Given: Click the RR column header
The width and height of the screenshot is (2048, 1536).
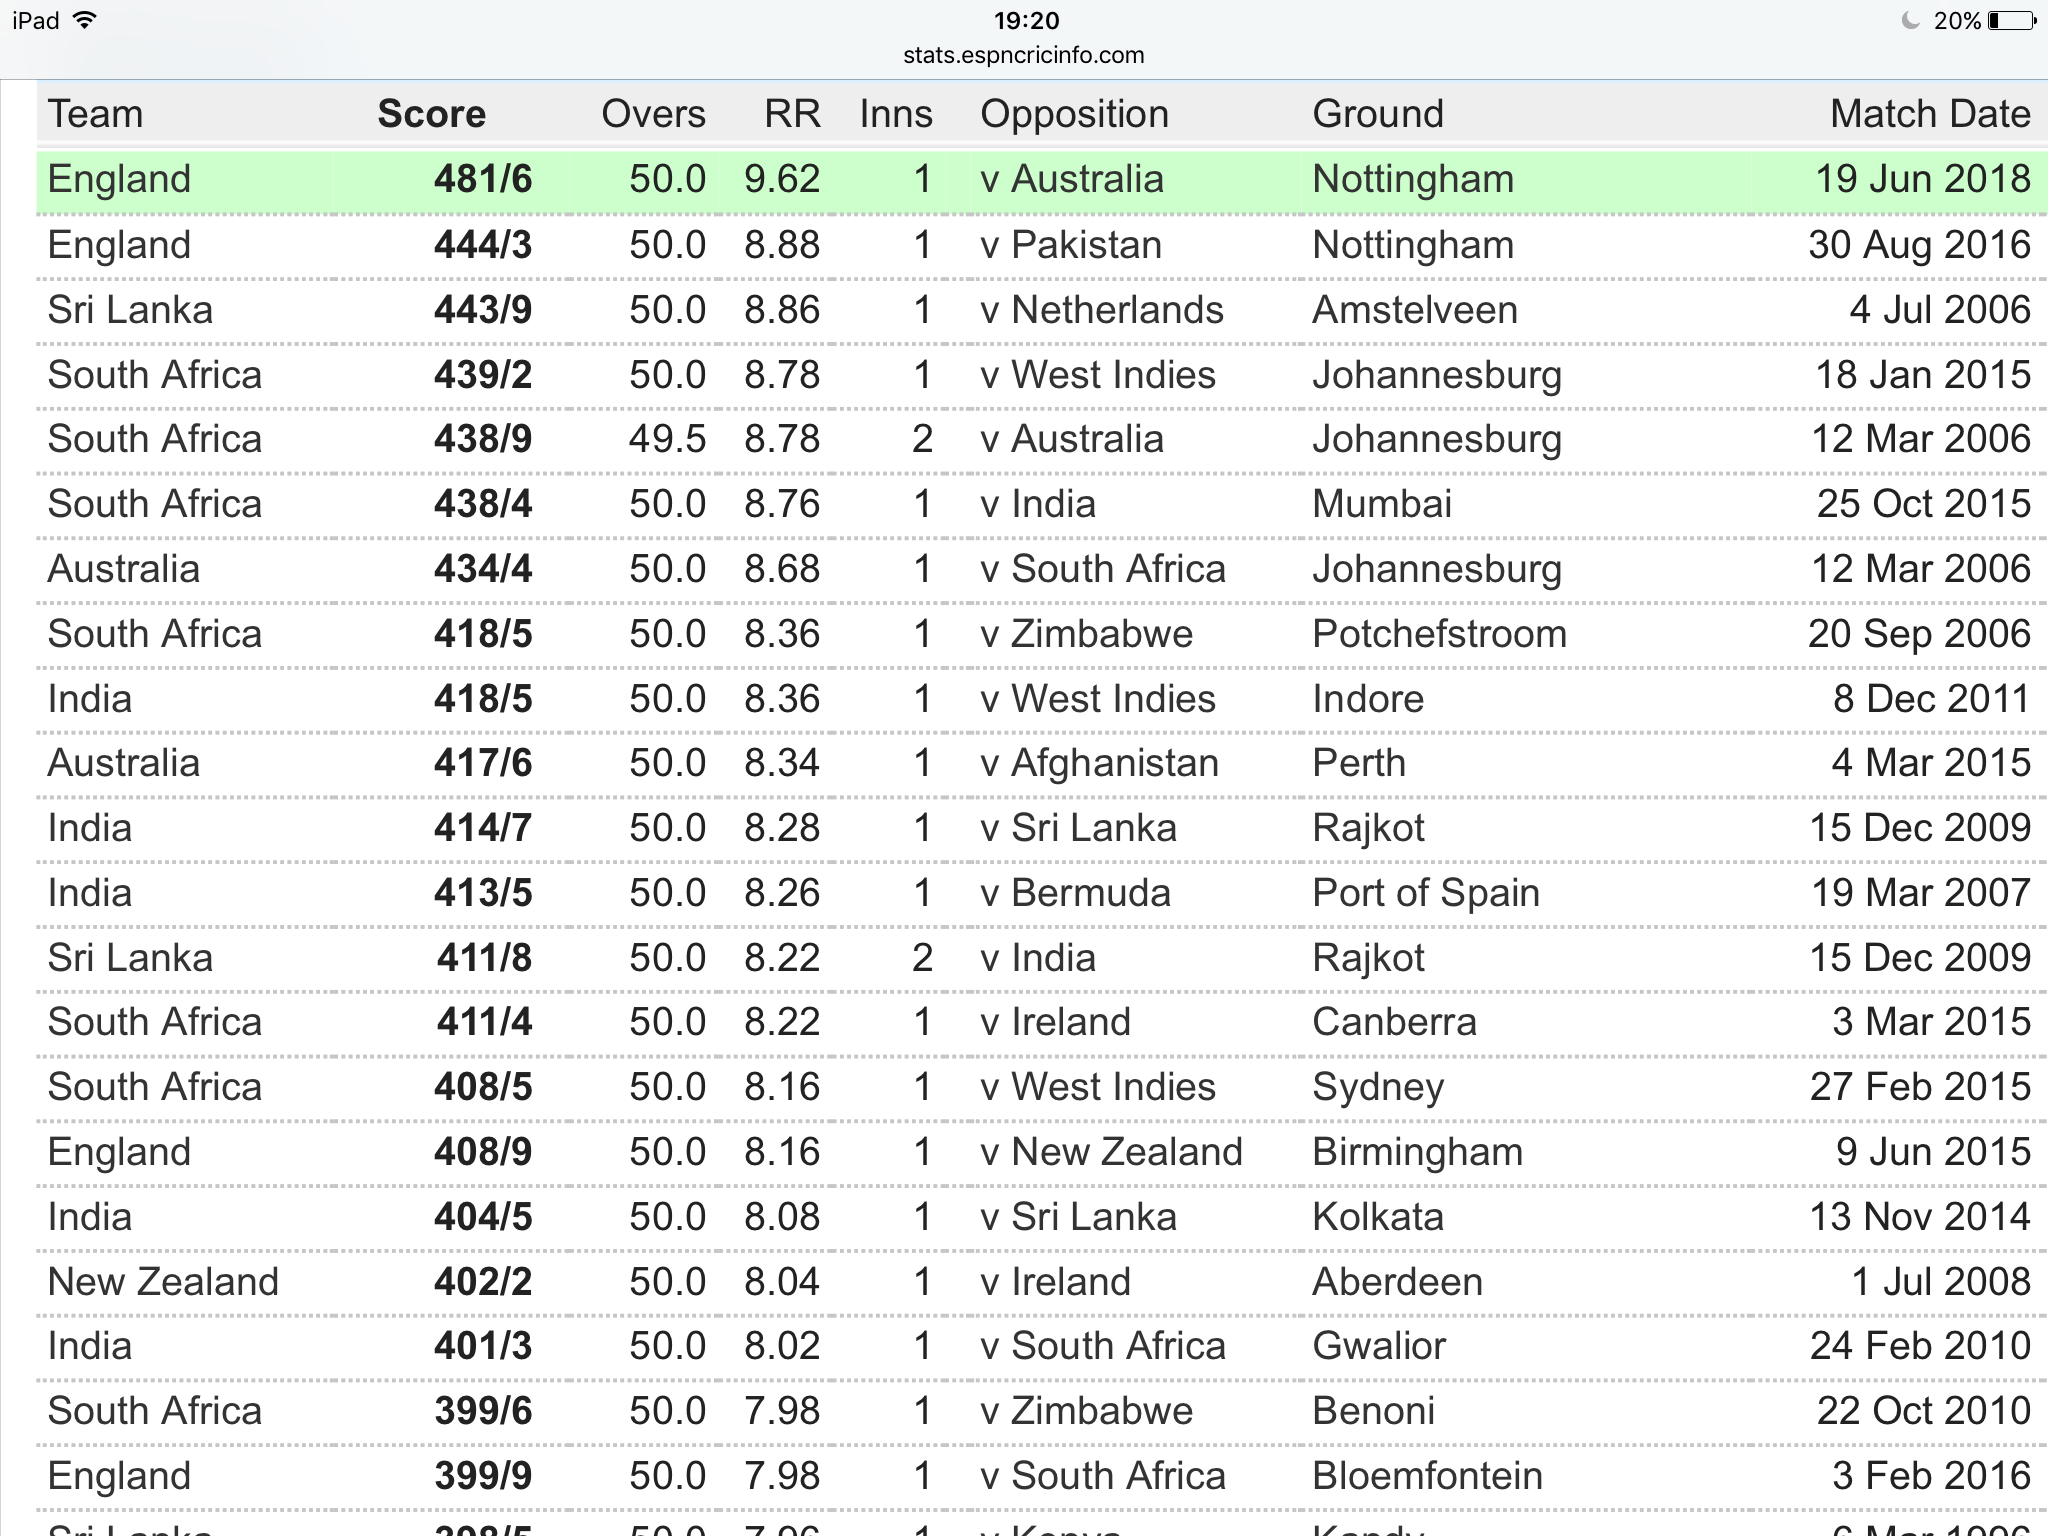Looking at the screenshot, I should [x=792, y=114].
